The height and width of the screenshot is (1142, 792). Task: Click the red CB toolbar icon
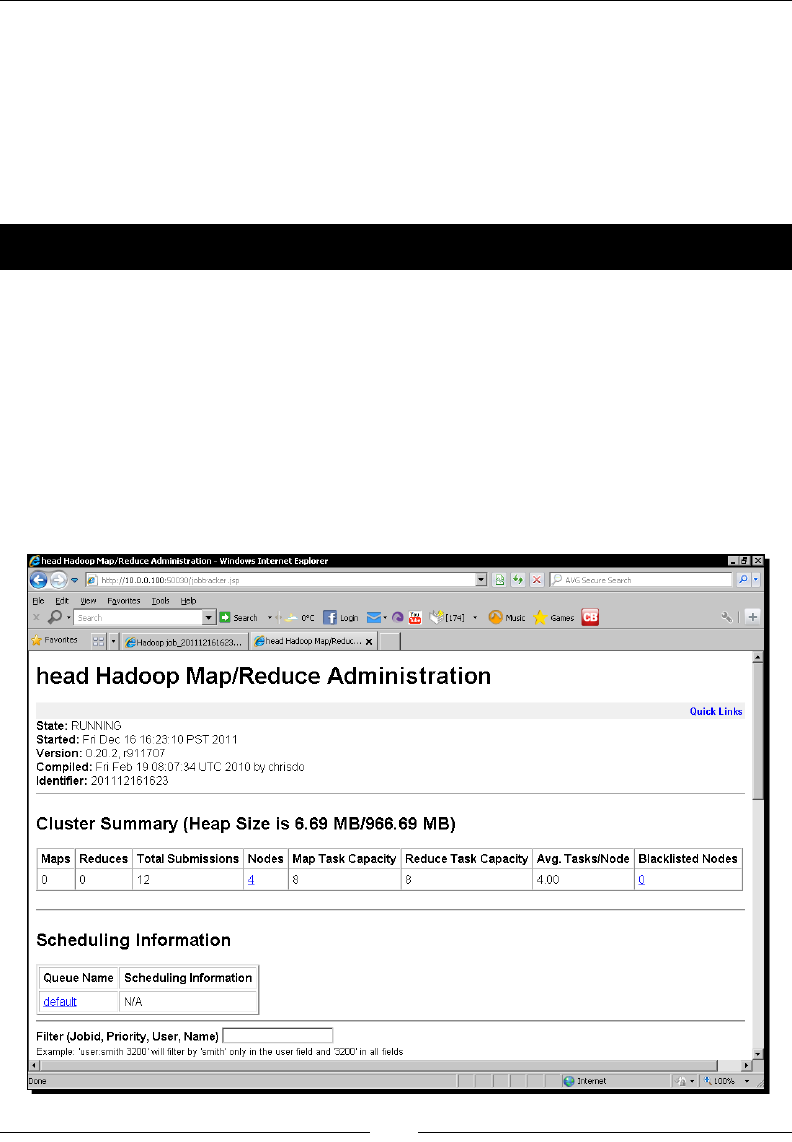click(x=590, y=617)
